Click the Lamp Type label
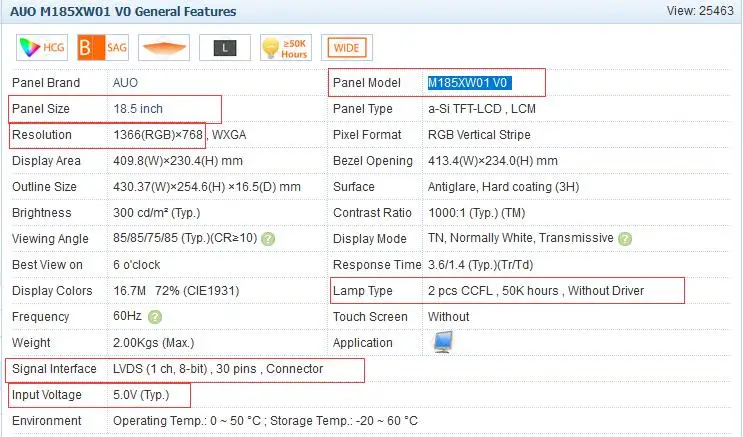Image resolution: width=743 pixels, height=437 pixels. (x=362, y=291)
